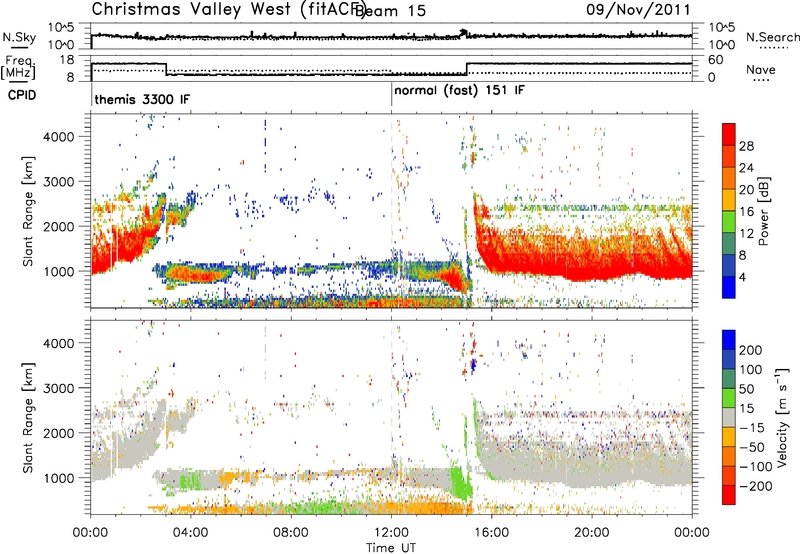The width and height of the screenshot is (800, 554).
Task: Click the power panel 'Slant Range [km]' label
Action: coord(28,211)
